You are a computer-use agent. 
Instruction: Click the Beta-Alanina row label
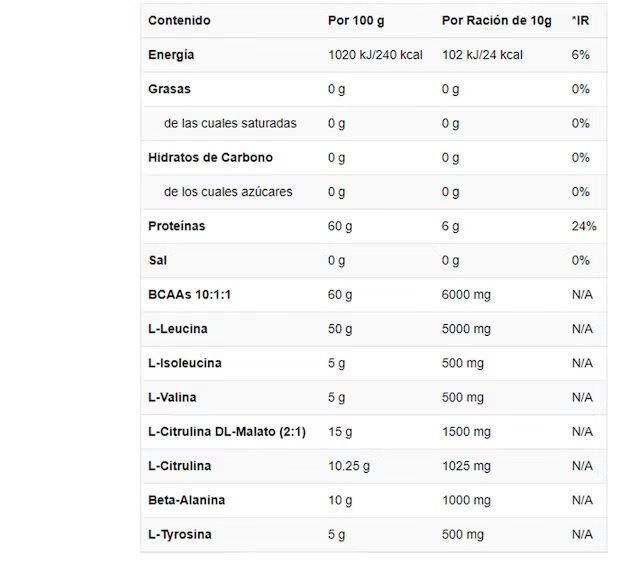[x=186, y=500]
